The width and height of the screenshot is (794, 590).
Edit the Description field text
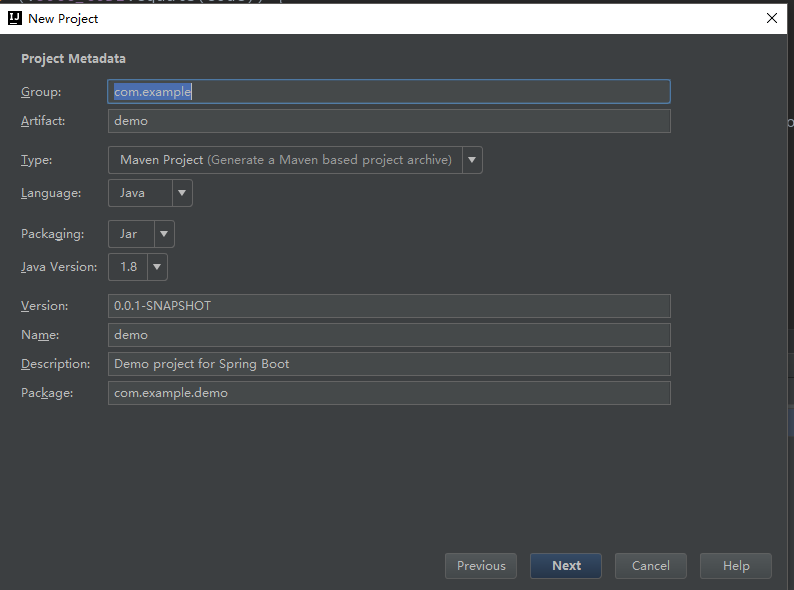click(x=388, y=364)
